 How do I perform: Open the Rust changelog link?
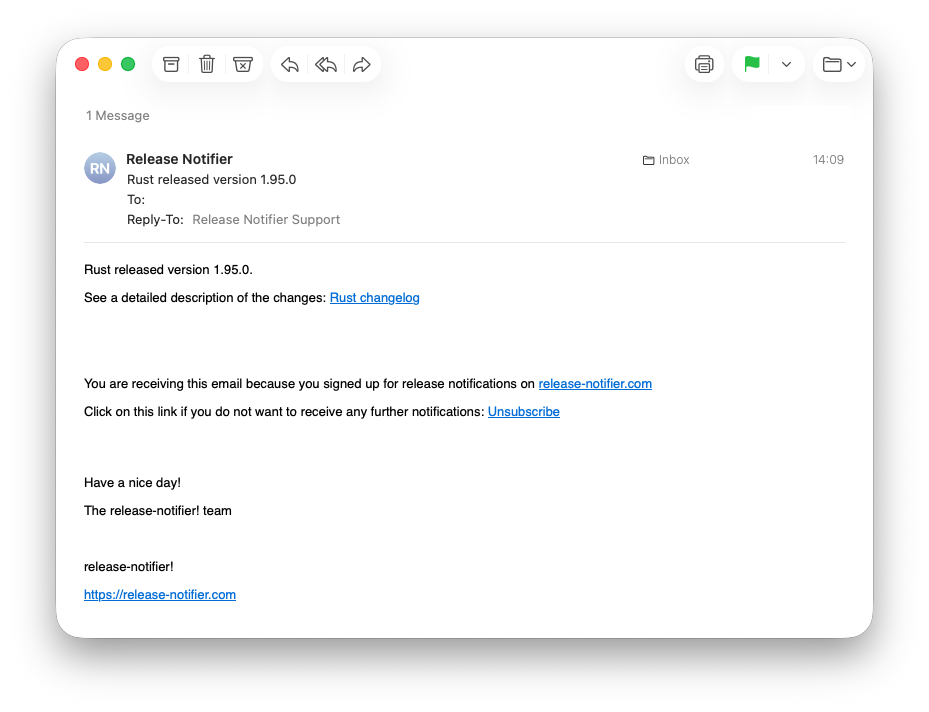[375, 298]
